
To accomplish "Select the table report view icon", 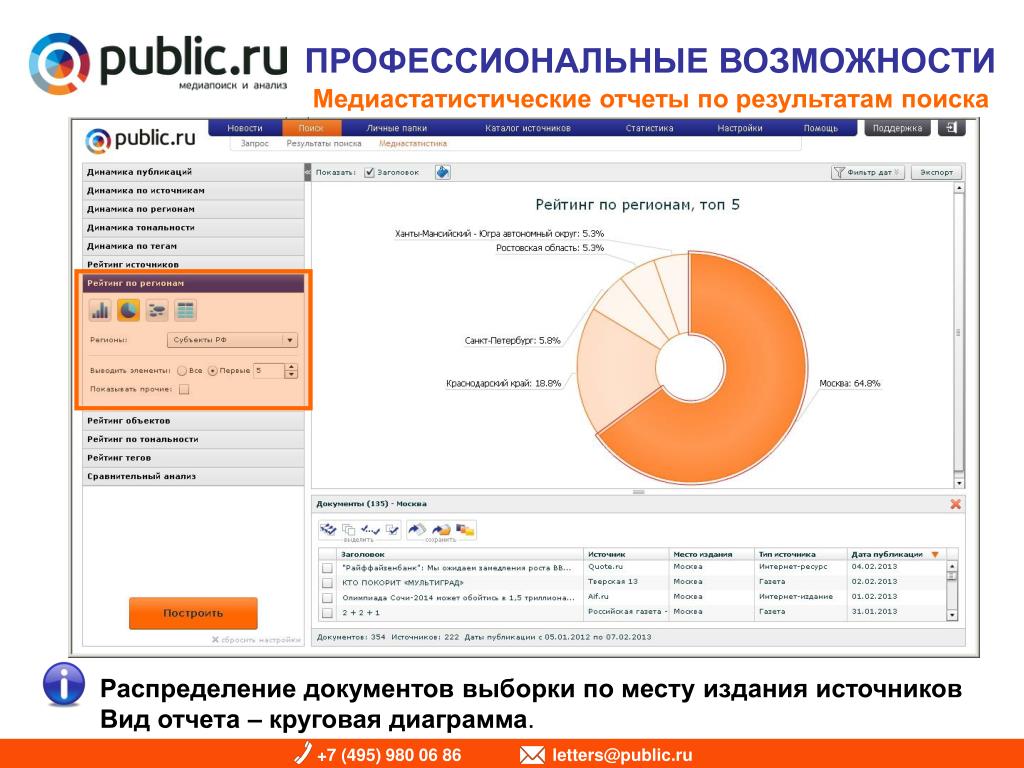I will point(185,310).
